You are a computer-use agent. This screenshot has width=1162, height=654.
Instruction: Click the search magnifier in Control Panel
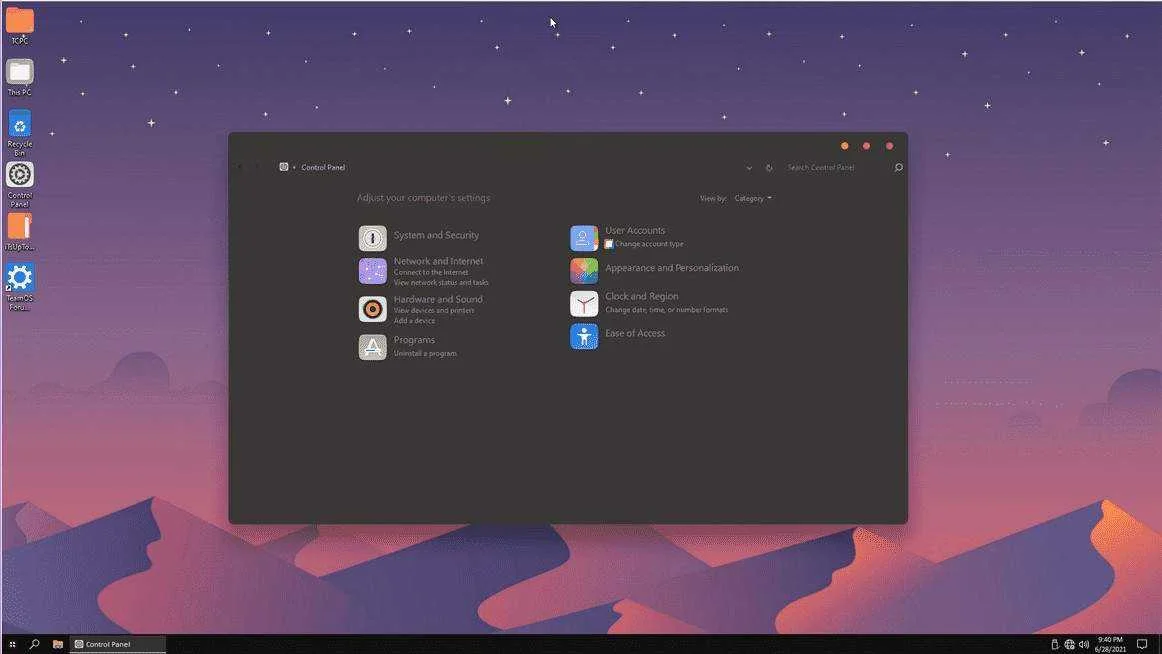[x=898, y=167]
